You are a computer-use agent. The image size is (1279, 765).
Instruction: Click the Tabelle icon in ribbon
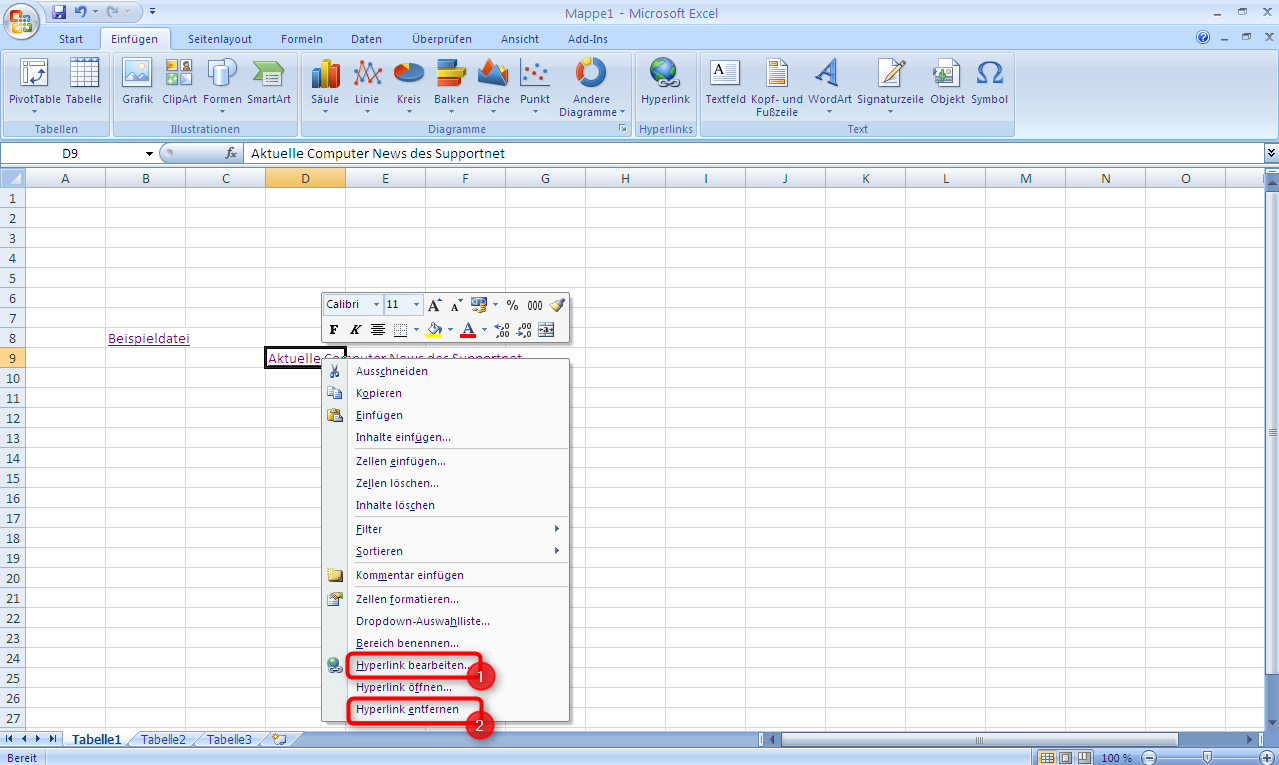(84, 82)
